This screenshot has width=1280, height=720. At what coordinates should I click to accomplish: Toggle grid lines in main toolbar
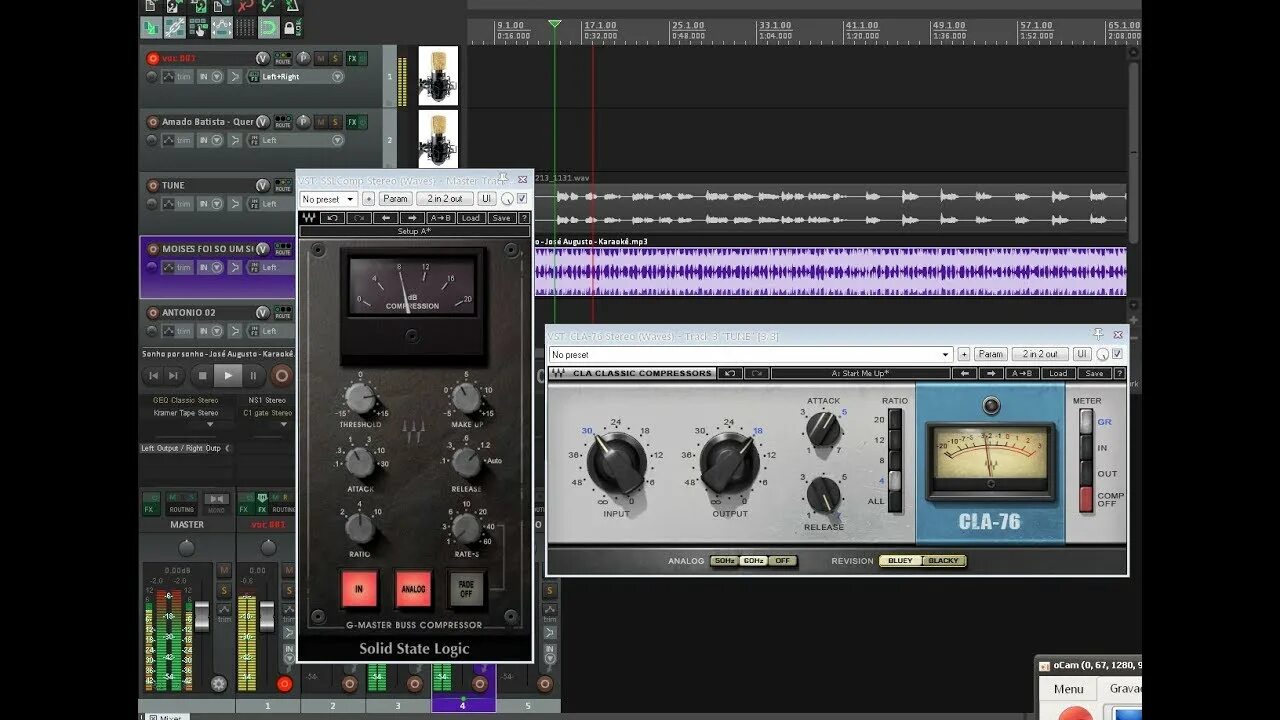(x=245, y=27)
